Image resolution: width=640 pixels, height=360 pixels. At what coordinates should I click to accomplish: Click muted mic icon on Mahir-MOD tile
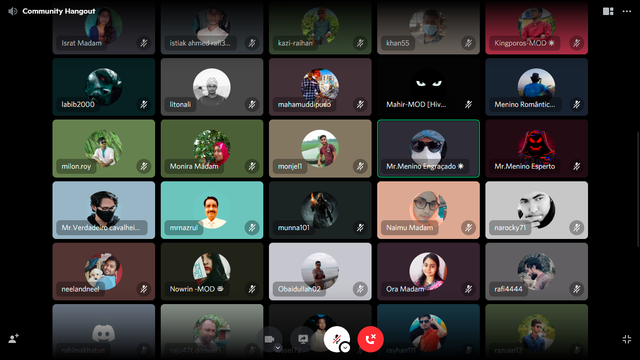[x=468, y=104]
